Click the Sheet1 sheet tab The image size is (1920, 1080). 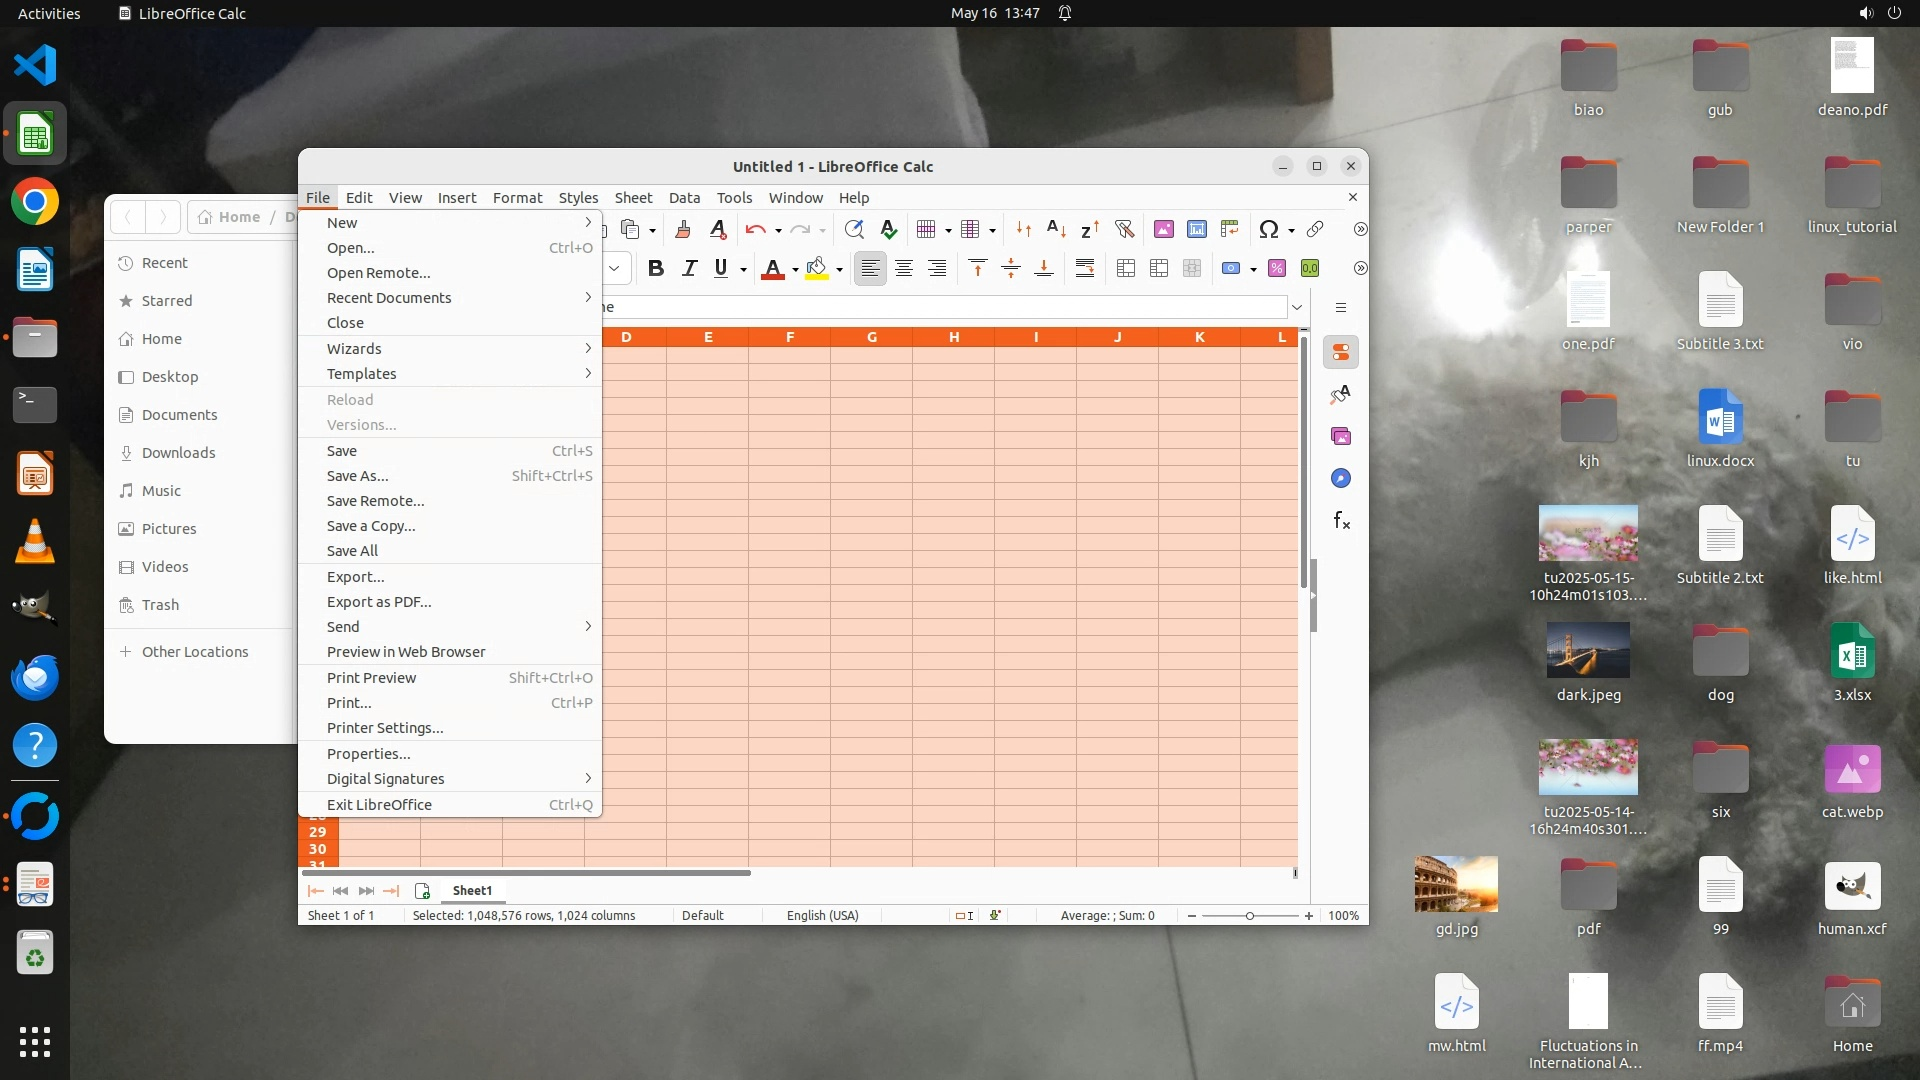(x=472, y=891)
